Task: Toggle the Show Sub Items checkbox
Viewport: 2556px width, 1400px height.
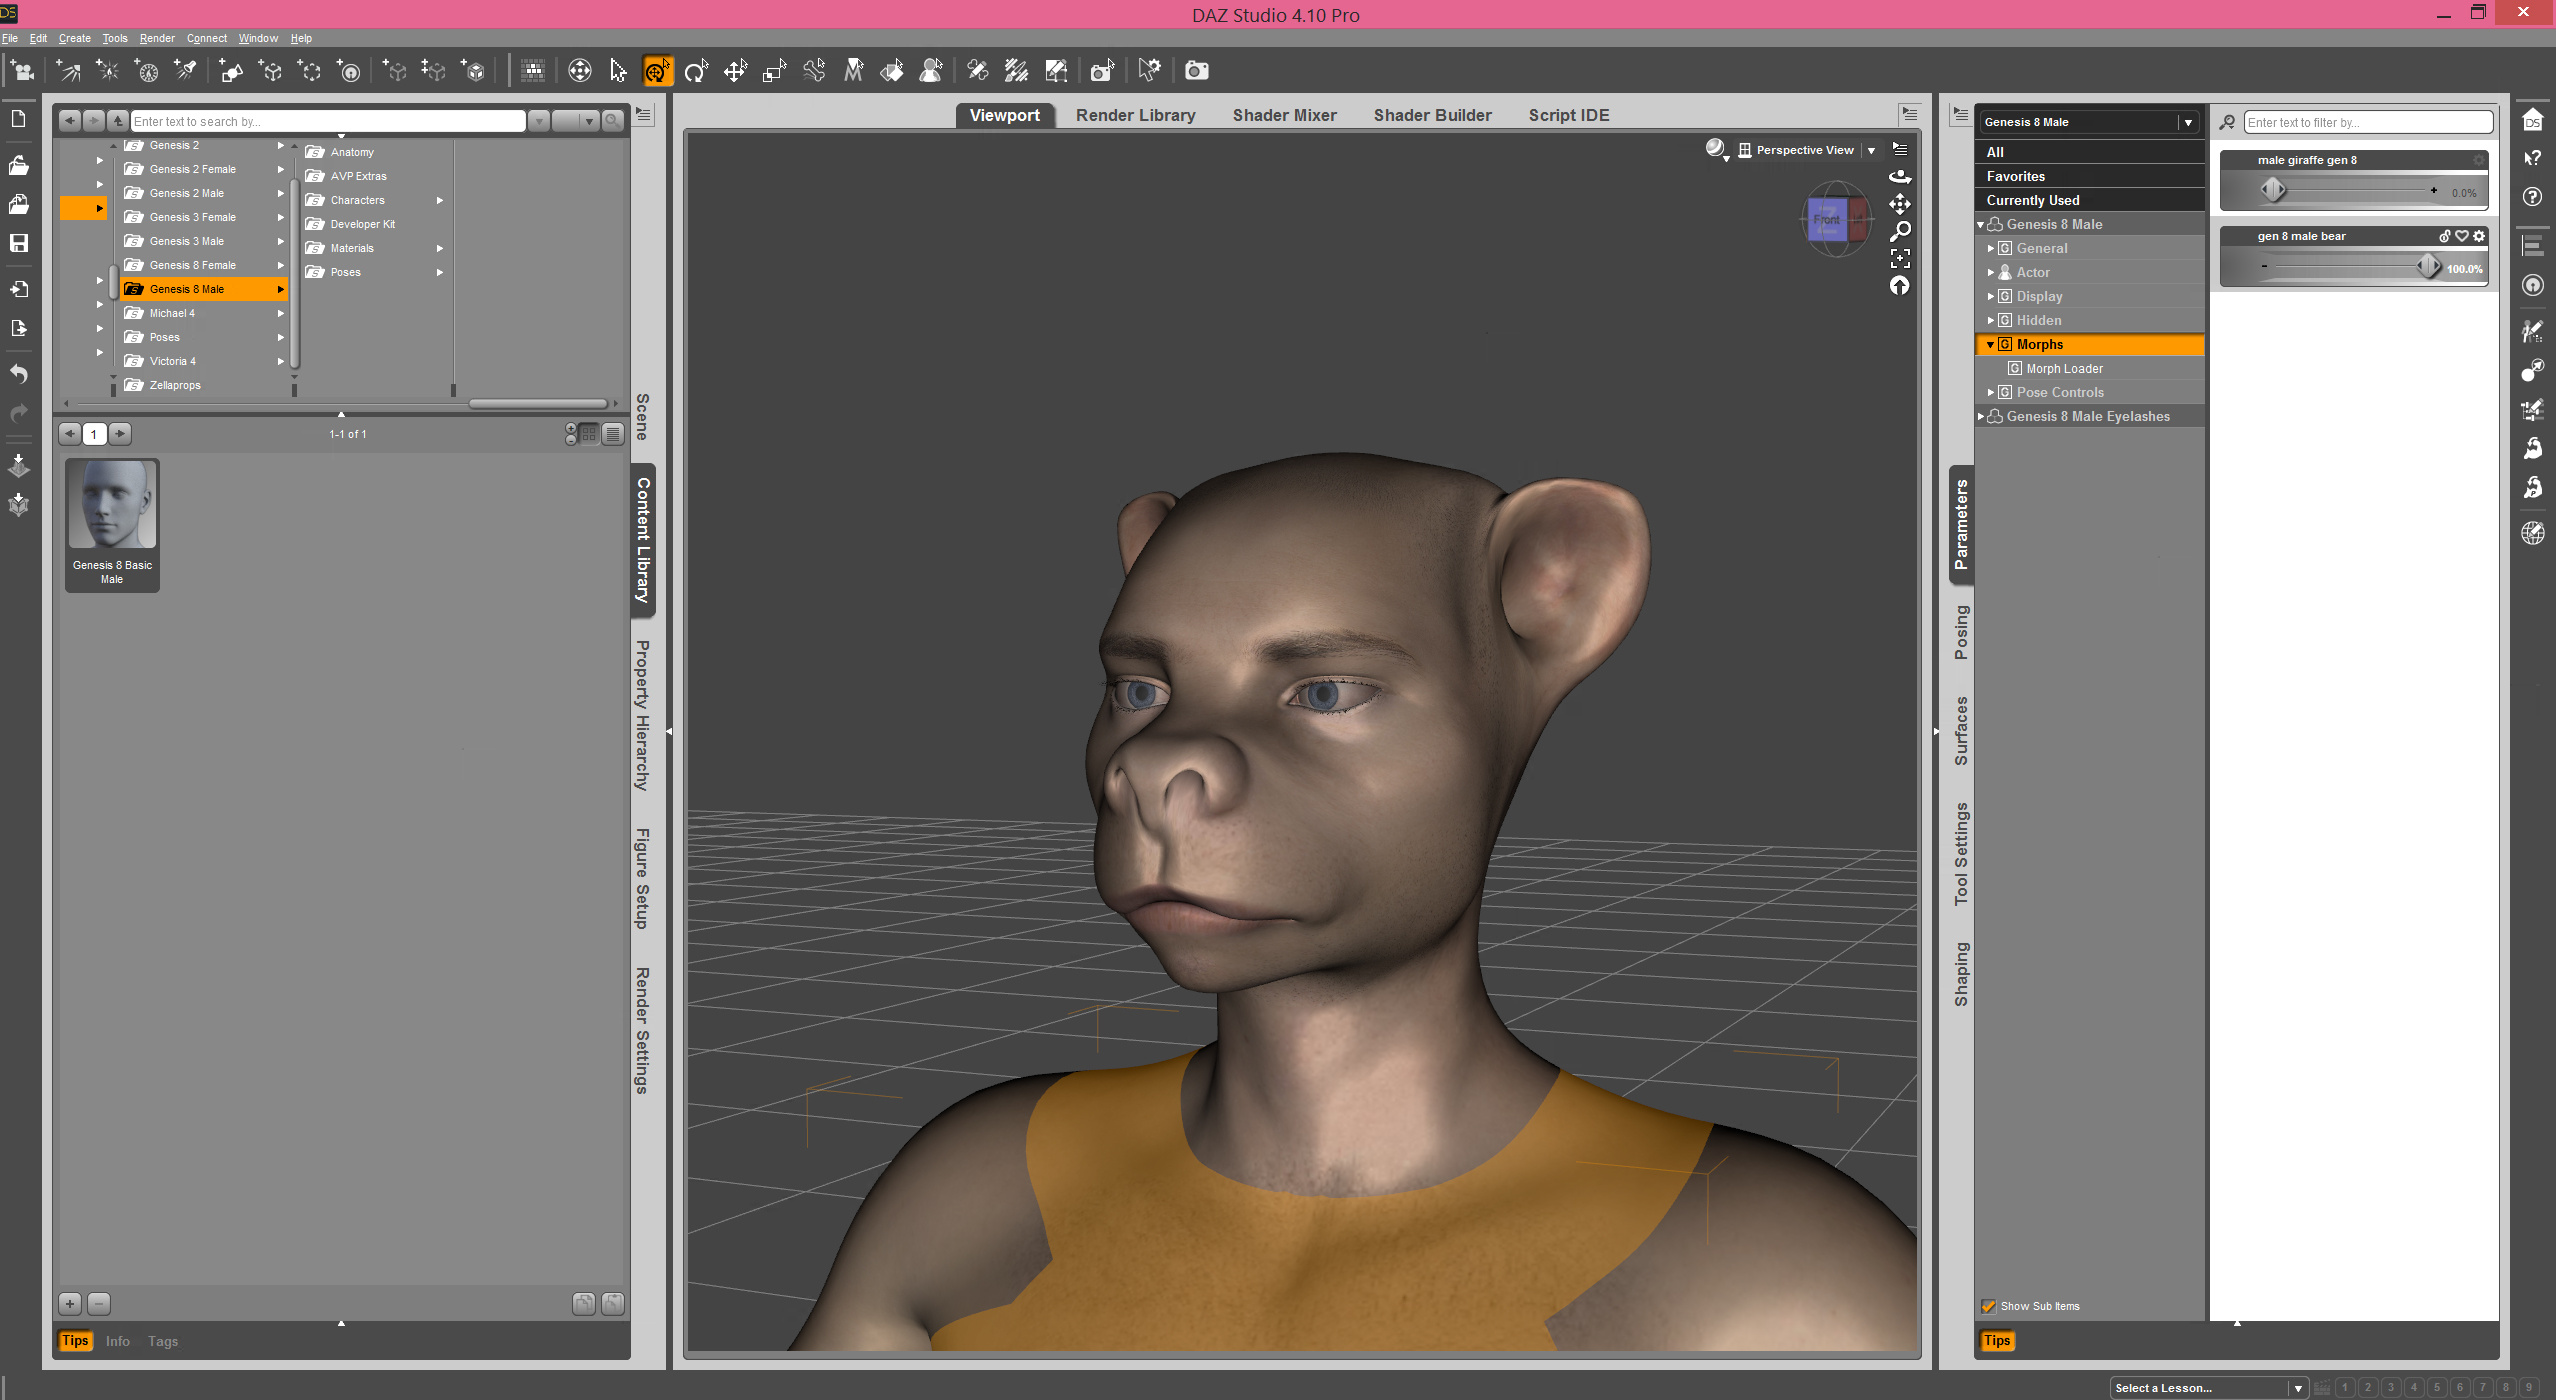Action: (1989, 1306)
